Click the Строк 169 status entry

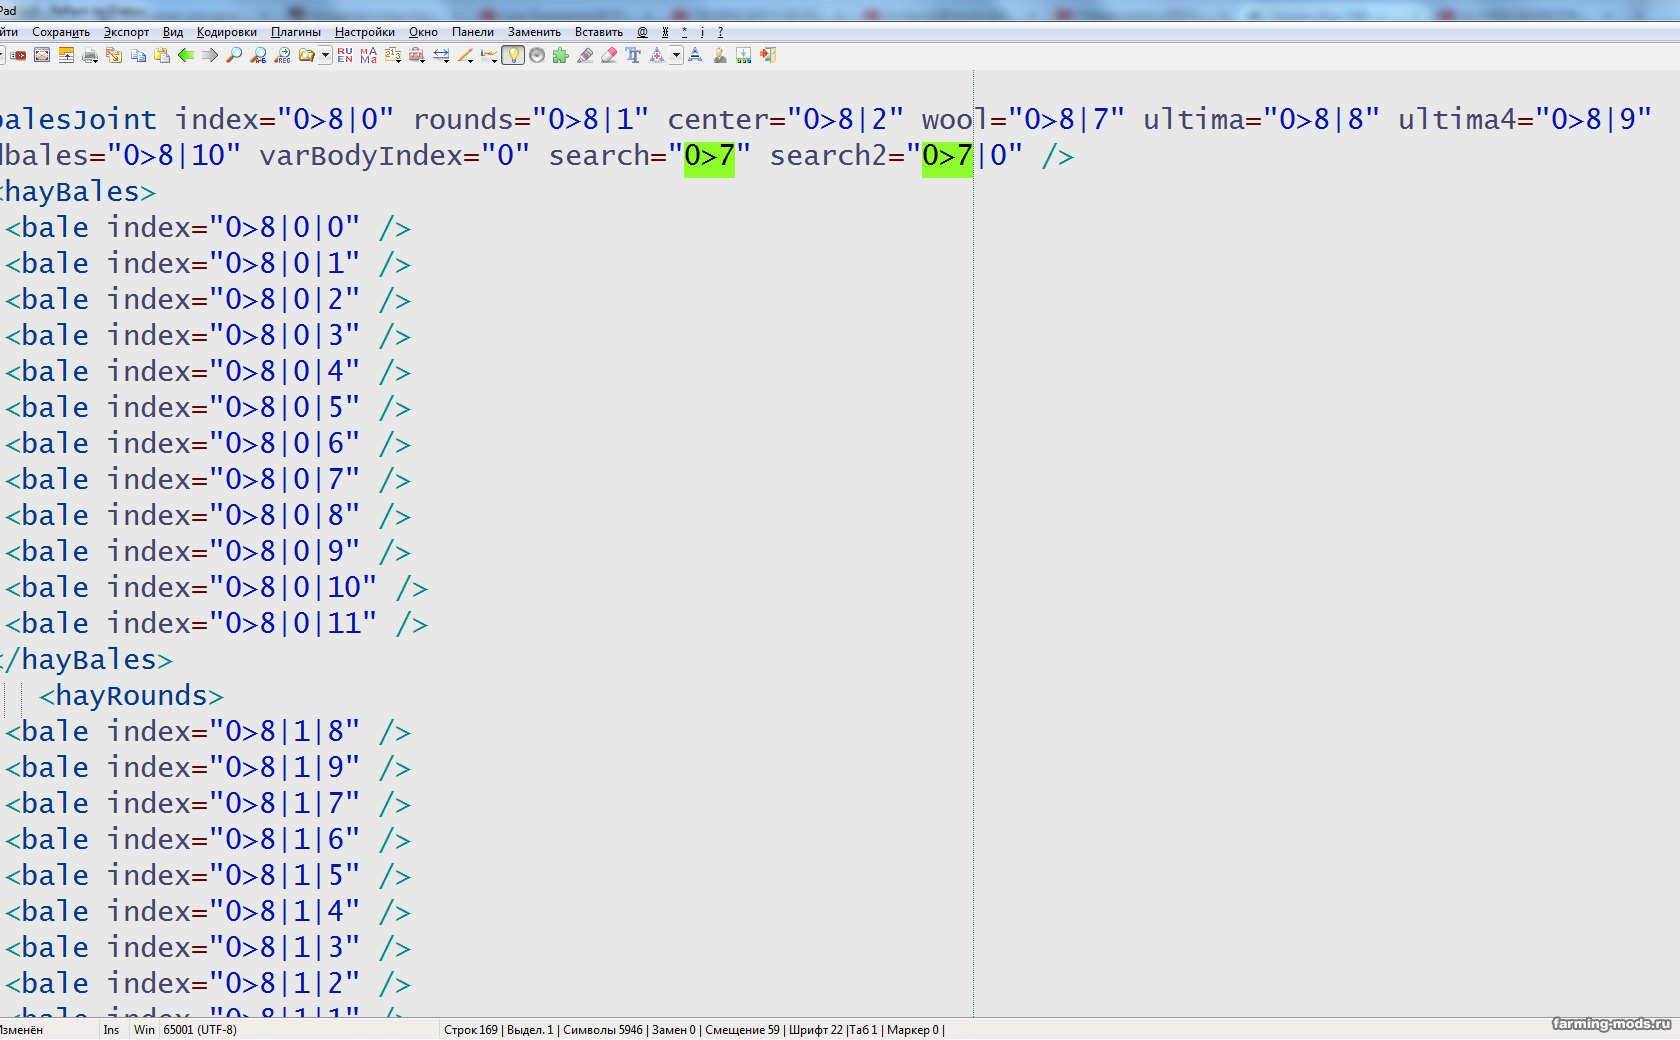[470, 1029]
